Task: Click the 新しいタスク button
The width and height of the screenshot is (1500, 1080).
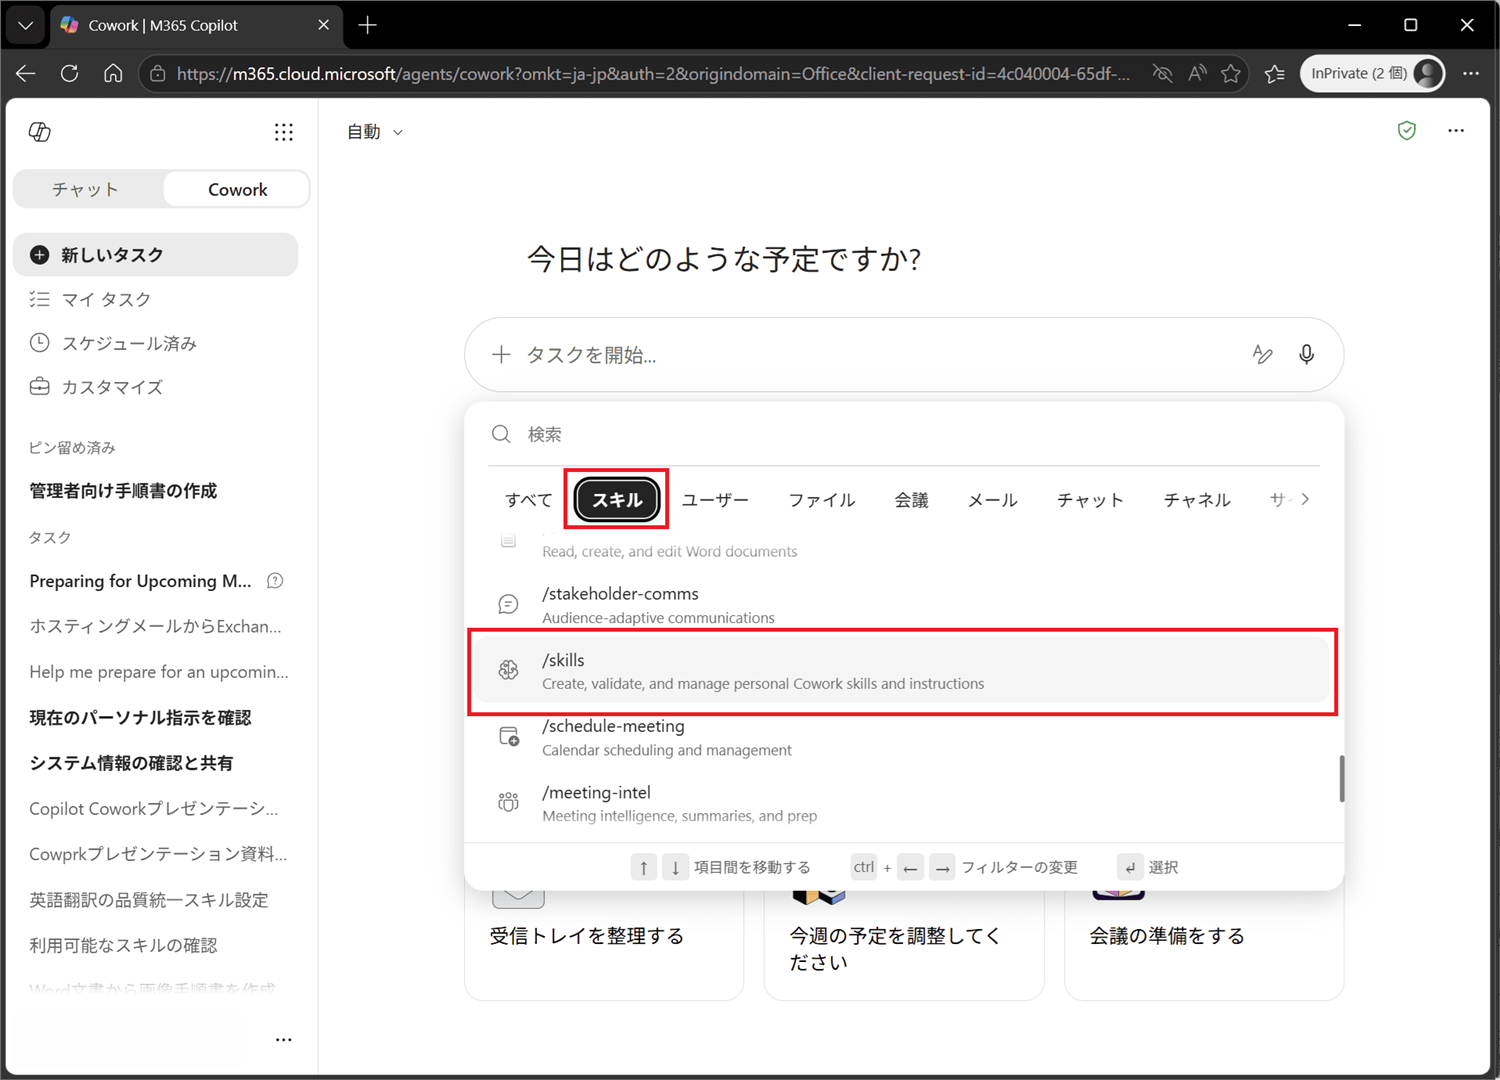Action: tap(156, 255)
